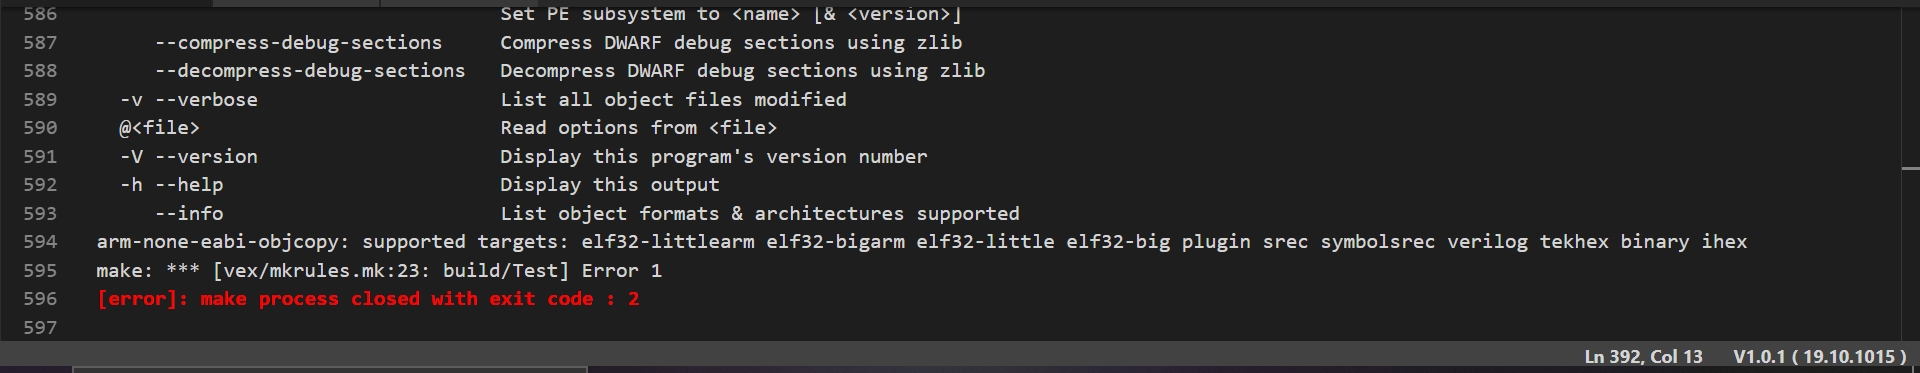Image resolution: width=1920 pixels, height=373 pixels.
Task: Click the empty line 597 in the gutter
Action: (x=40, y=328)
